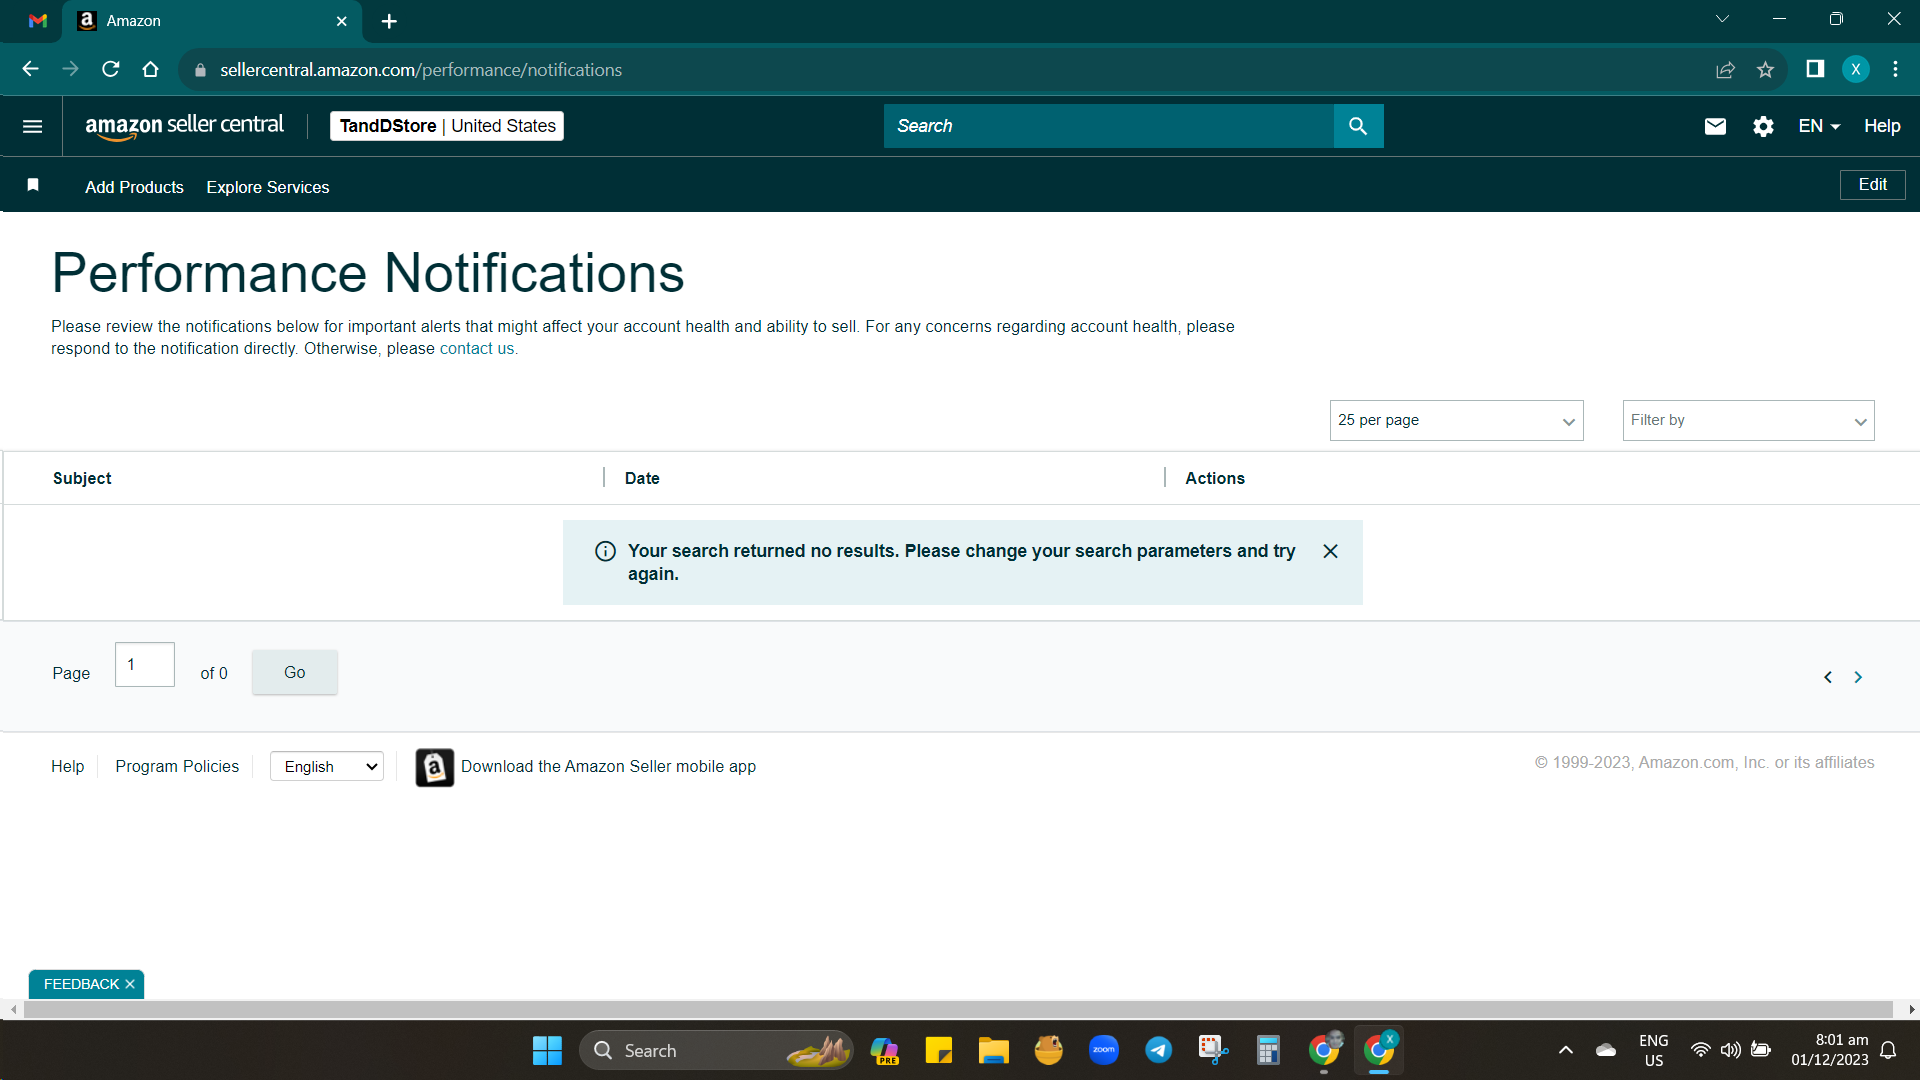Image resolution: width=1920 pixels, height=1080 pixels.
Task: Go back to previous page
Action: pos(30,69)
